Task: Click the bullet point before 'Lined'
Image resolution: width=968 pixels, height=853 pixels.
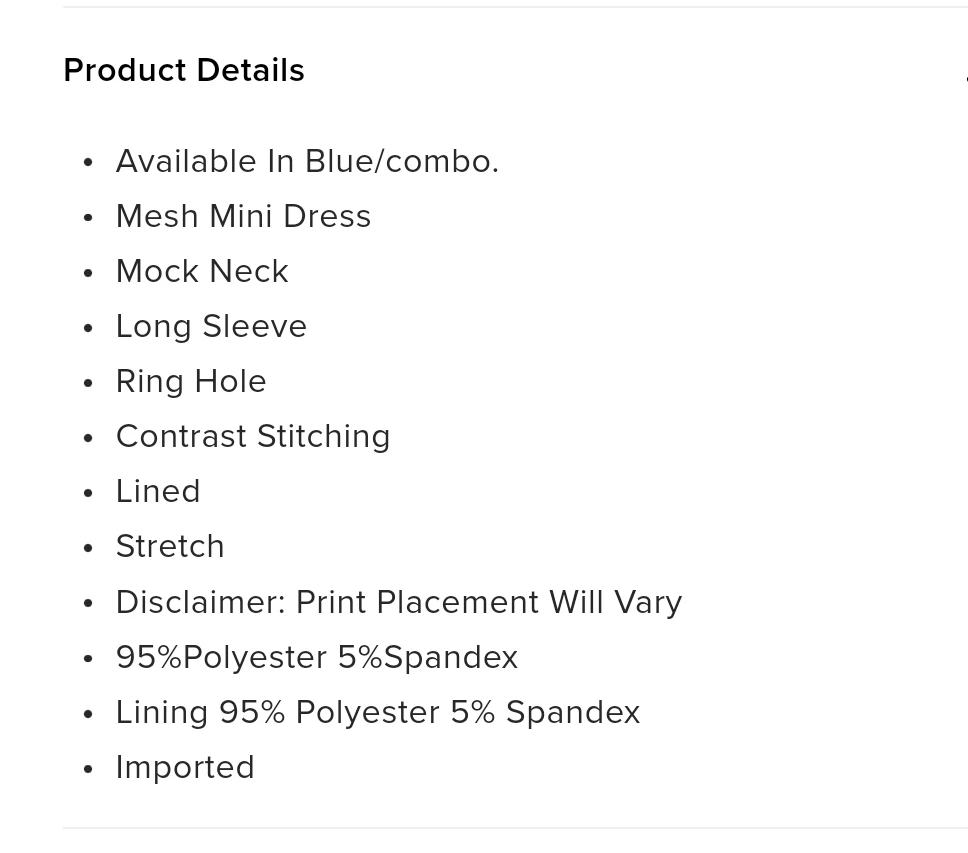Action: (x=88, y=493)
